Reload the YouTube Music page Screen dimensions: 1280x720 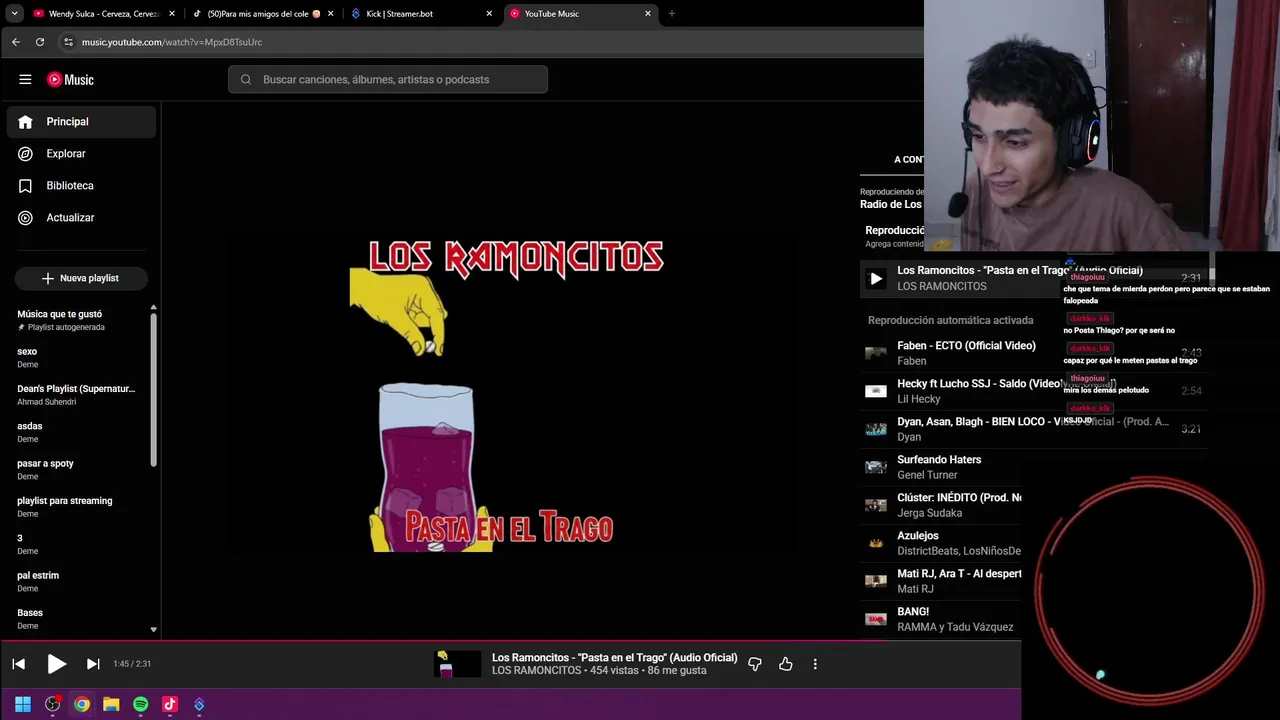click(x=40, y=42)
